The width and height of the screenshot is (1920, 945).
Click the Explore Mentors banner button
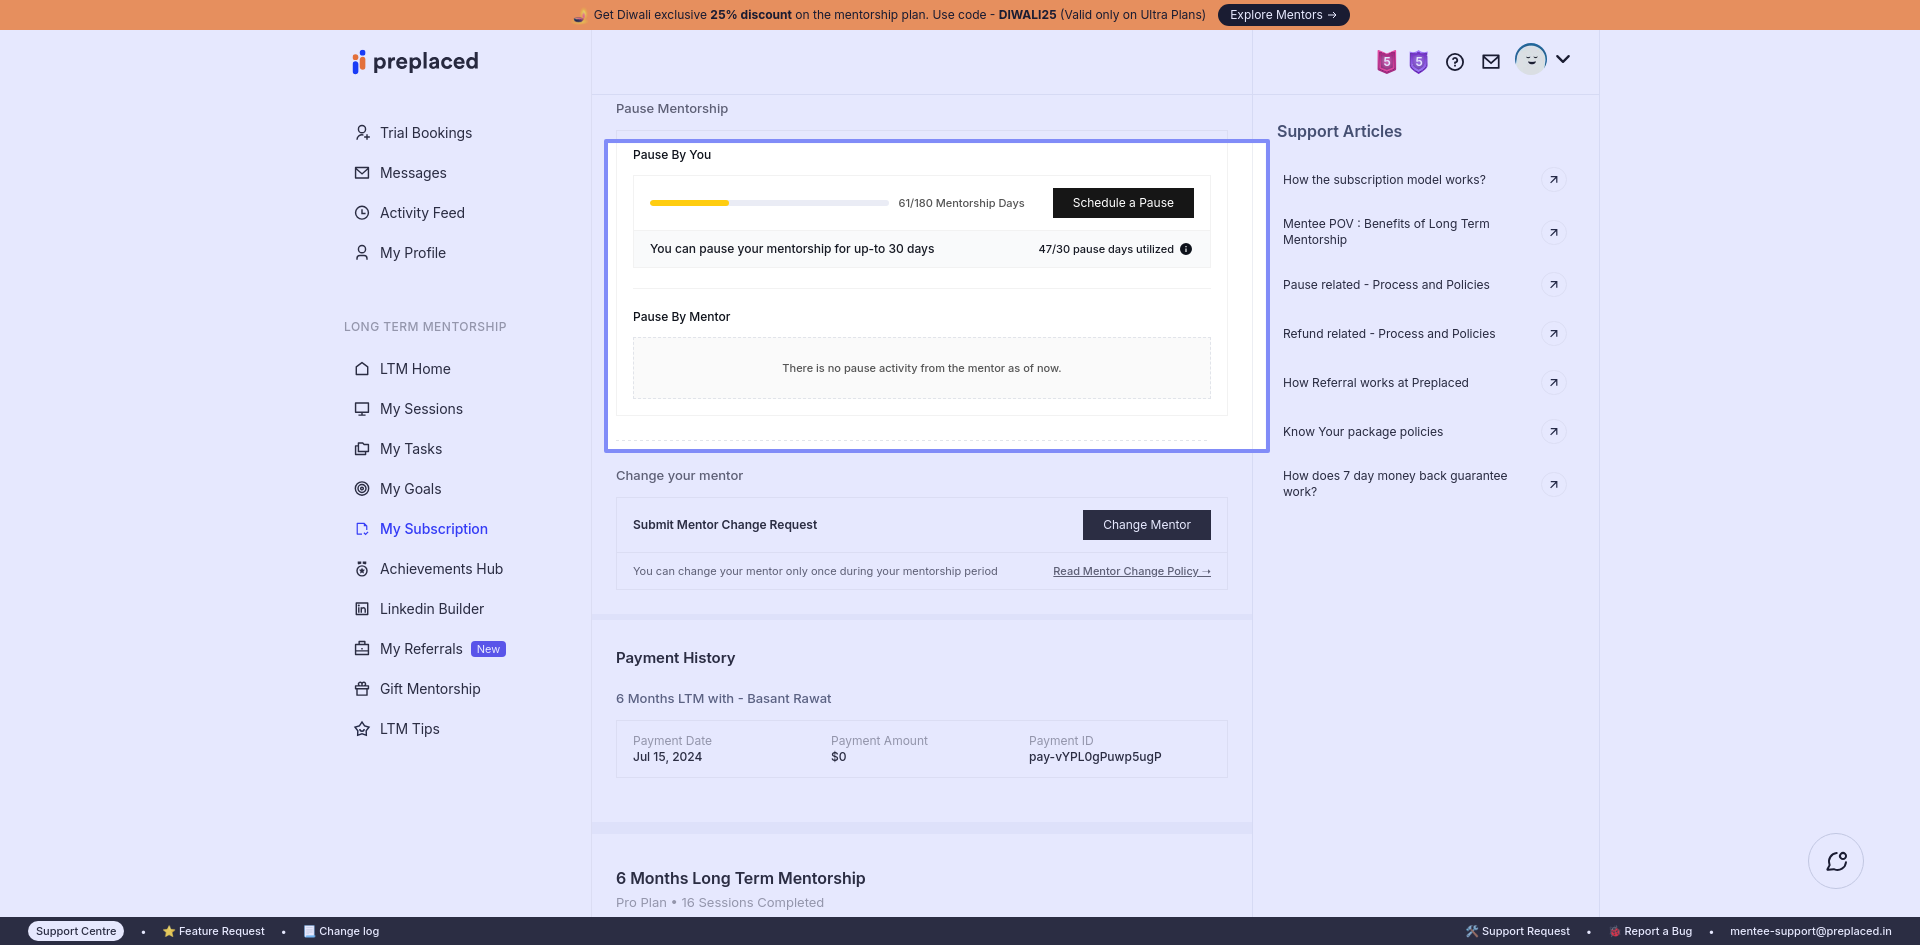[1283, 15]
